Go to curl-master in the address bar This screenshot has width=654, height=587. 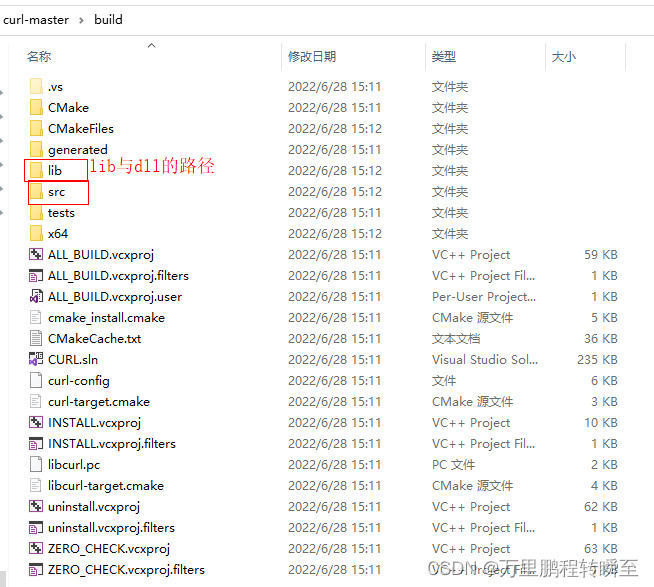[36, 20]
